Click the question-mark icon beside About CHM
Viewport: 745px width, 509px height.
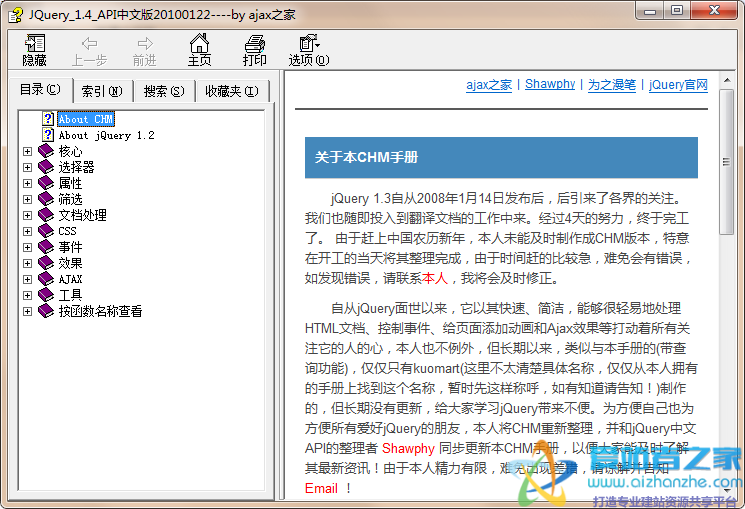(x=48, y=119)
